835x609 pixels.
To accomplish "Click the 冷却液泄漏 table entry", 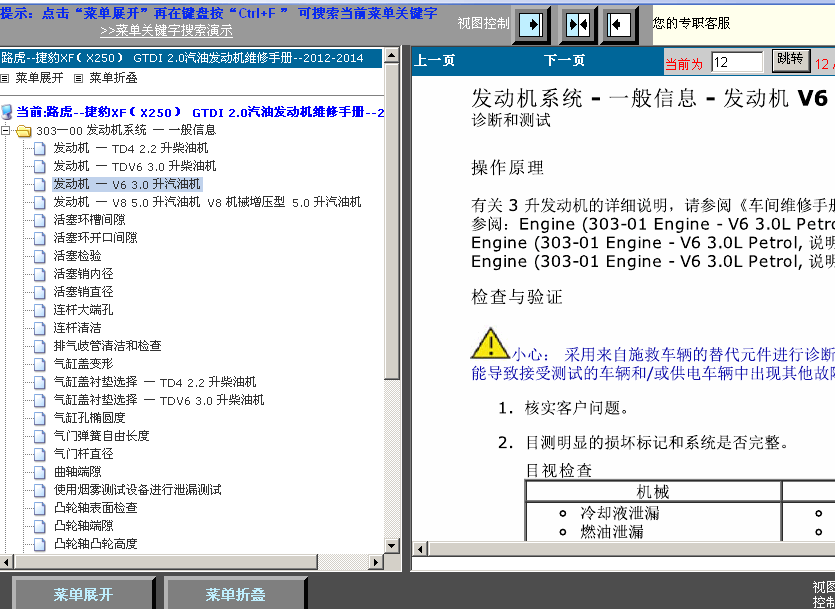I will click(620, 513).
